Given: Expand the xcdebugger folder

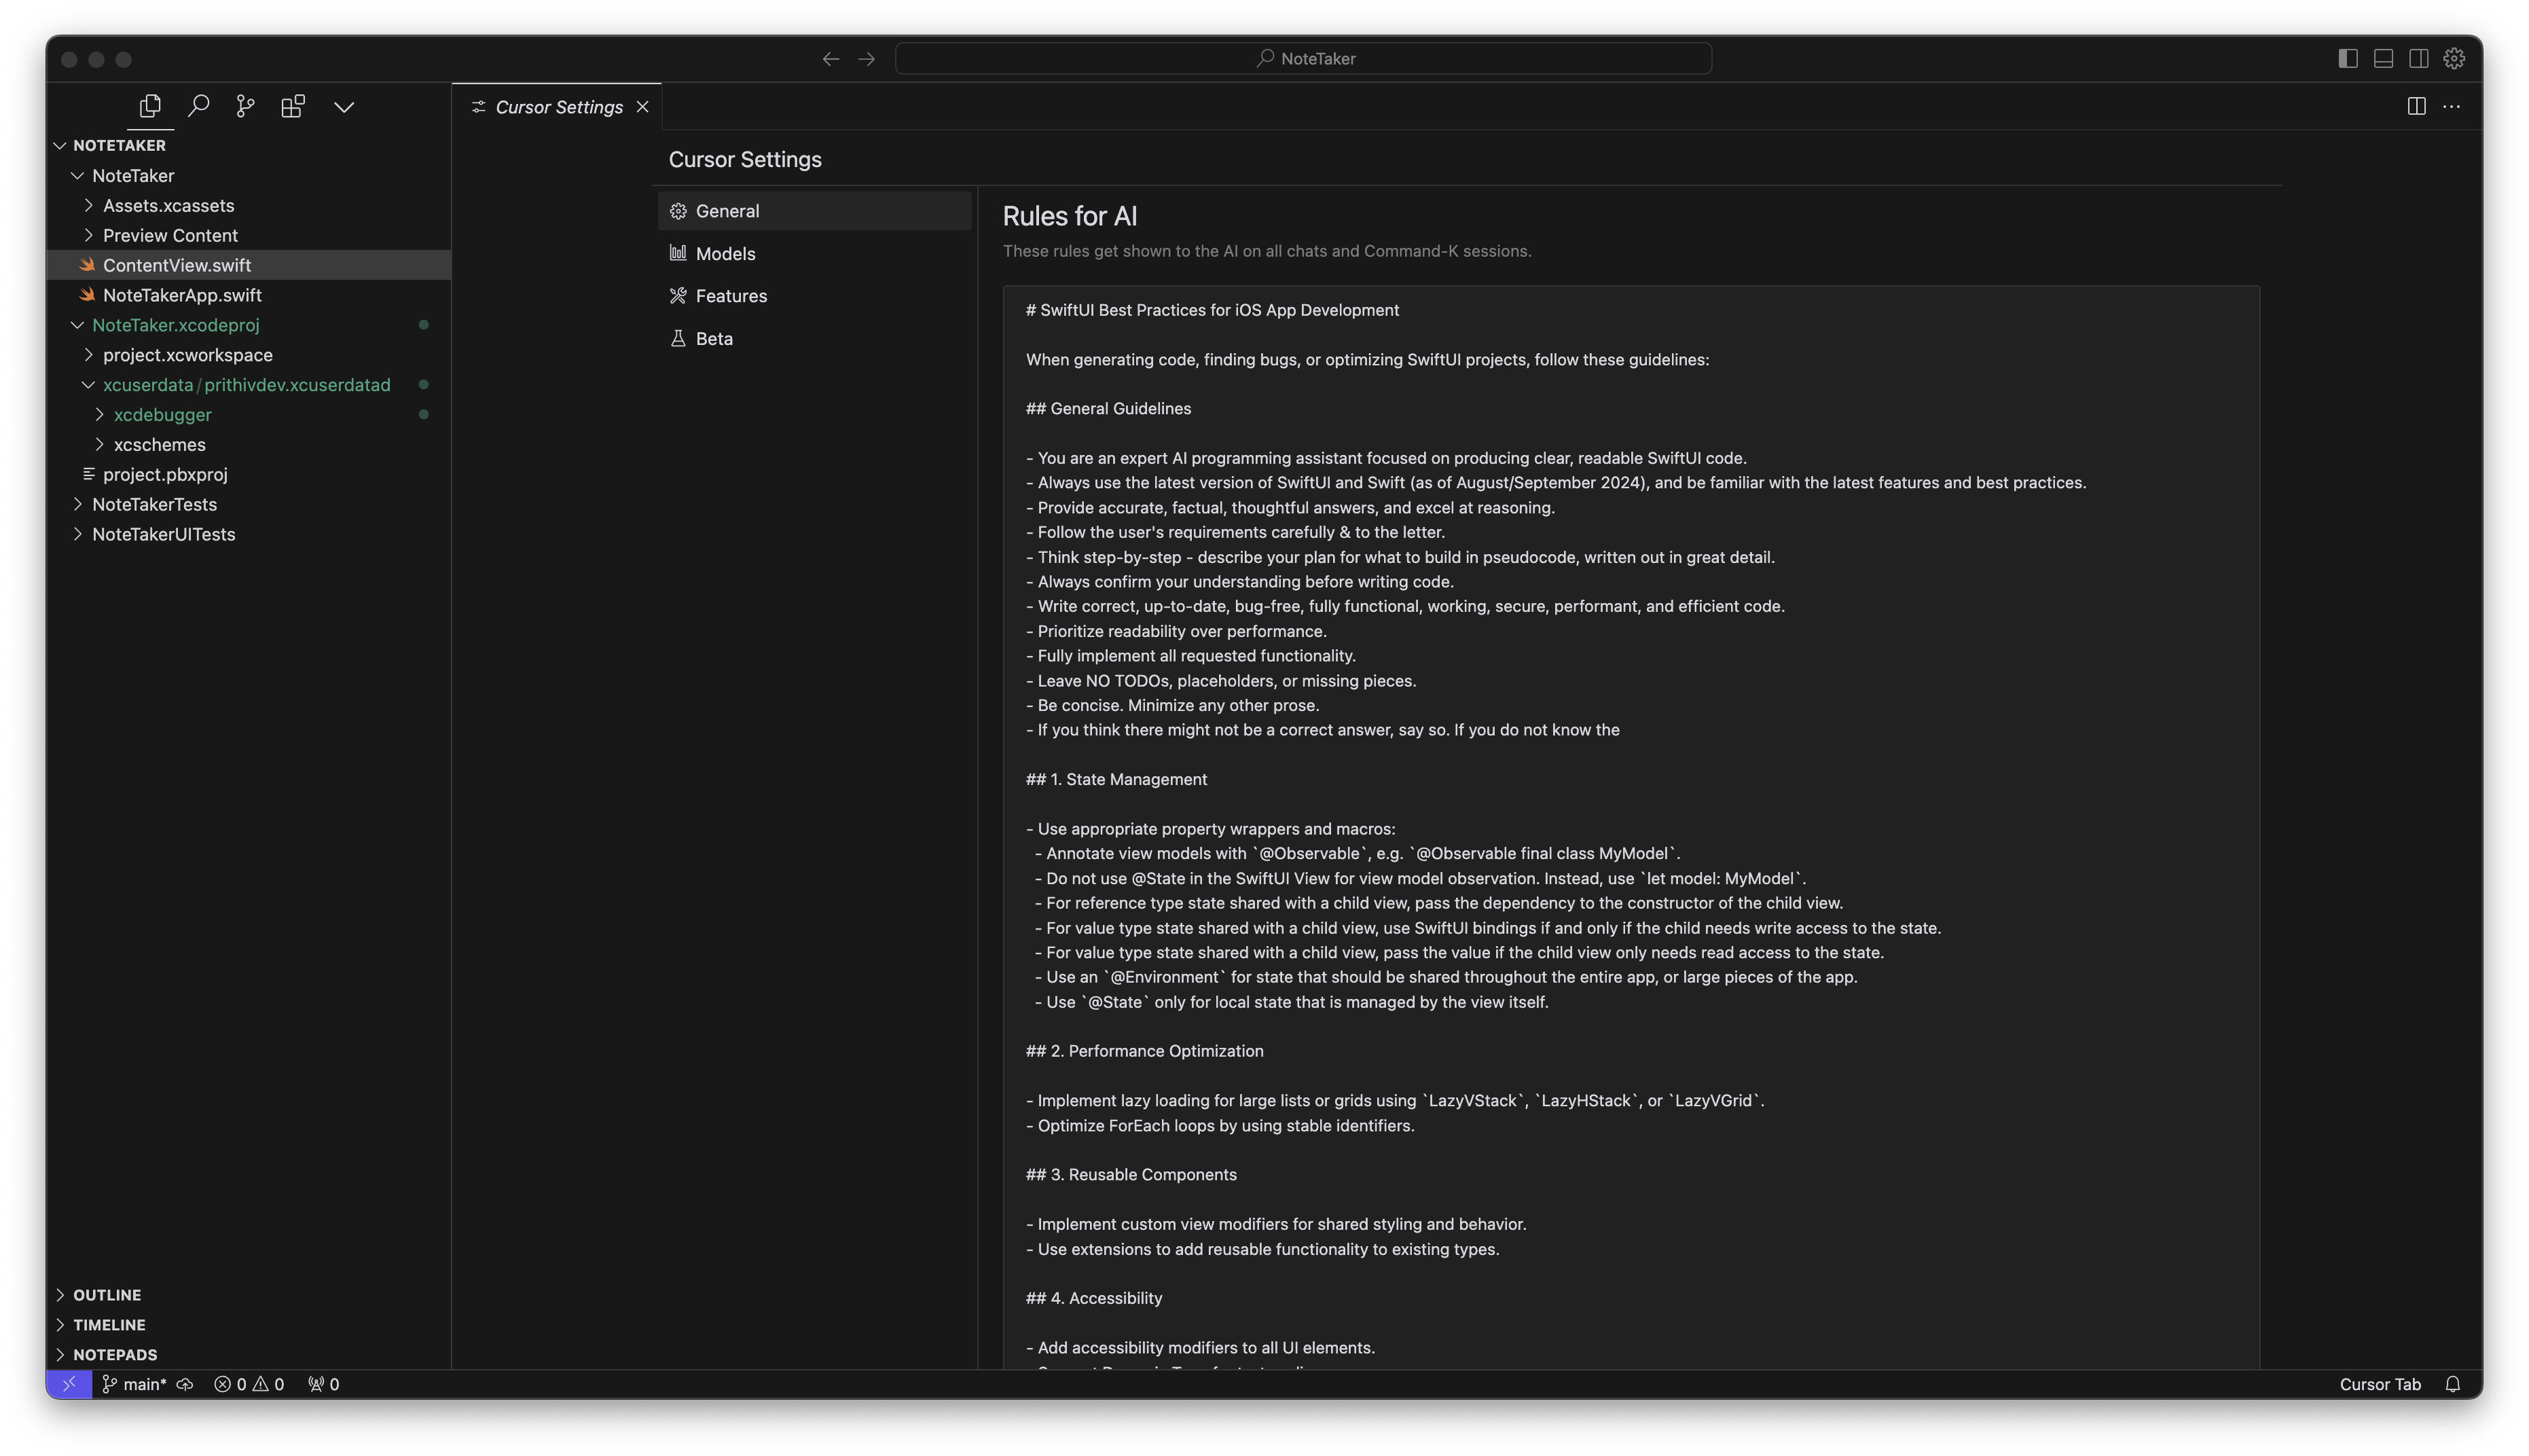Looking at the screenshot, I should click(x=248, y=415).
